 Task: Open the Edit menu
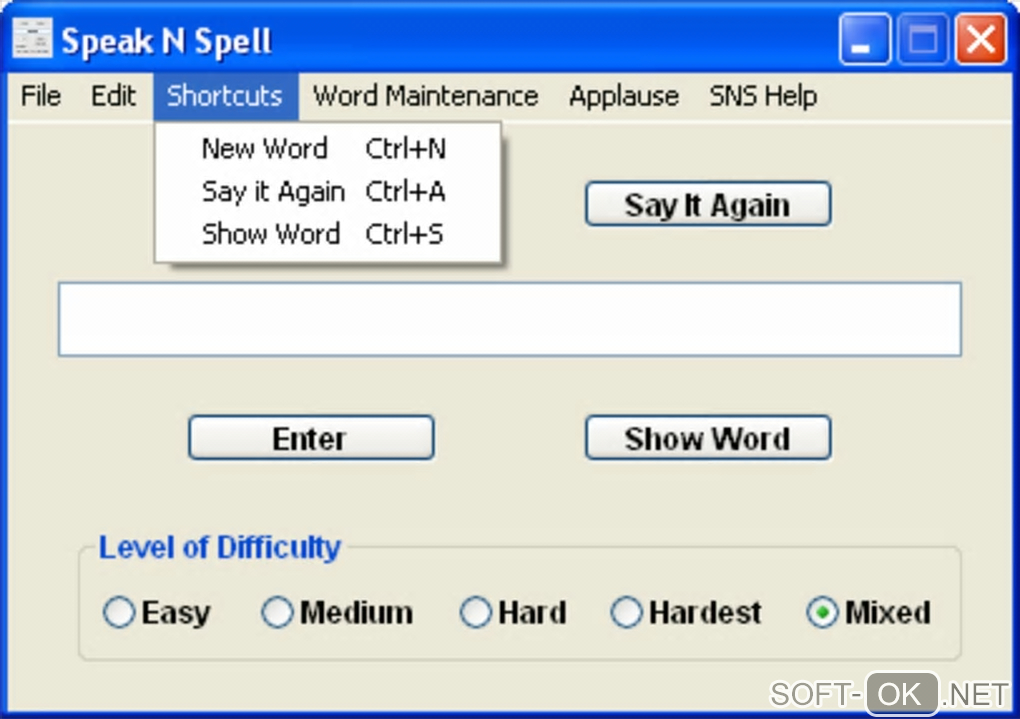click(x=113, y=96)
